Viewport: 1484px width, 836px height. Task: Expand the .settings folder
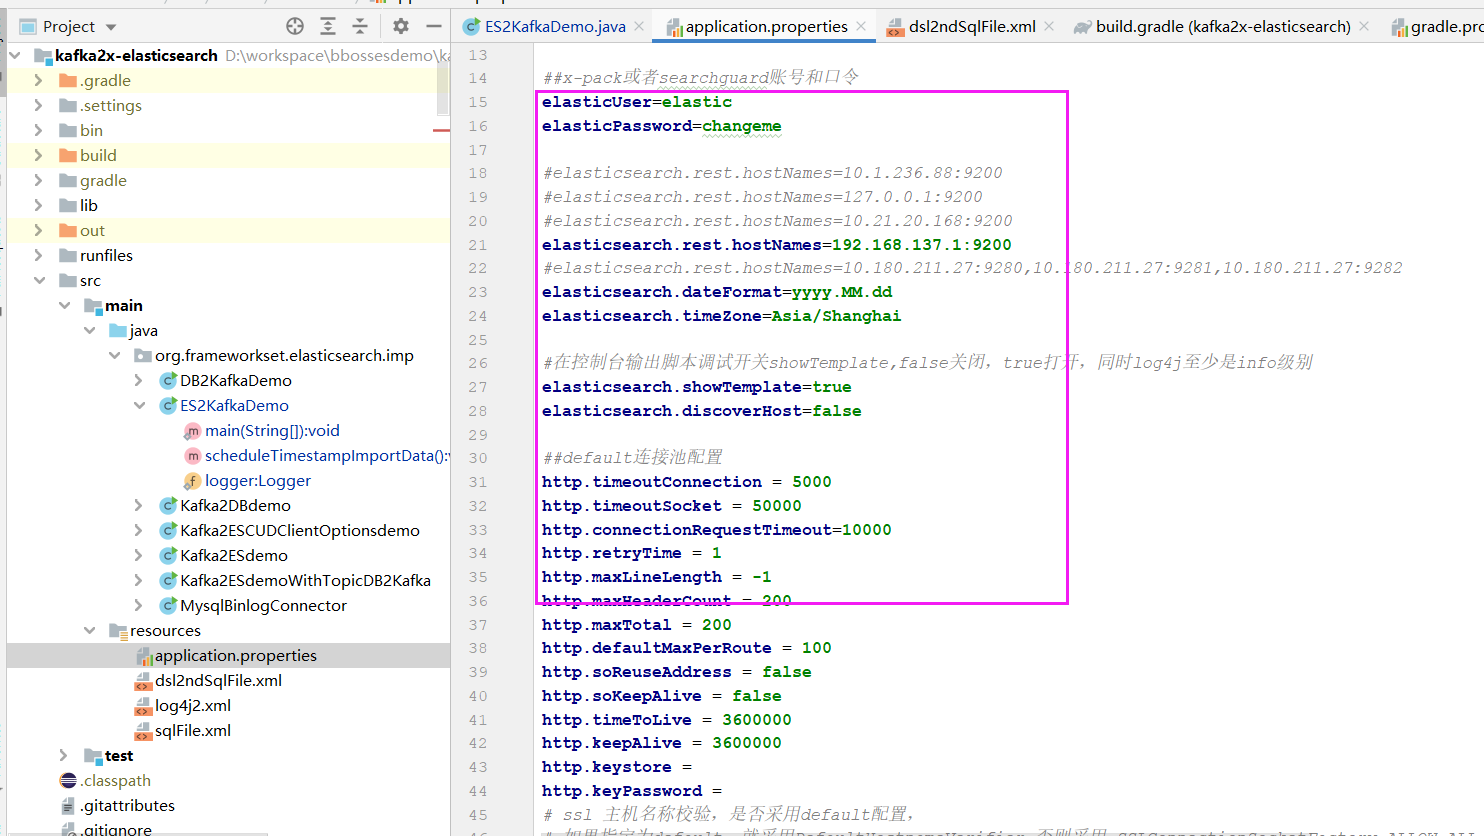pos(38,105)
